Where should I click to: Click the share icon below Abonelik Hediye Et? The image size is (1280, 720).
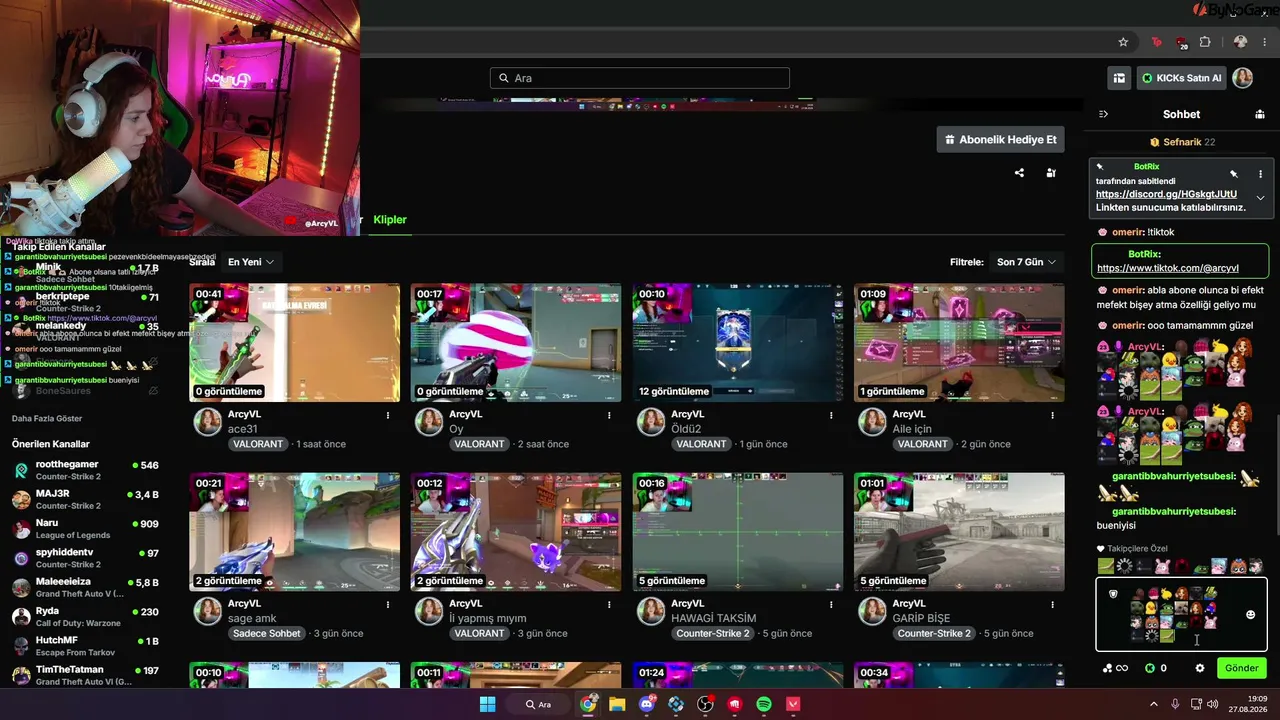coord(1019,173)
